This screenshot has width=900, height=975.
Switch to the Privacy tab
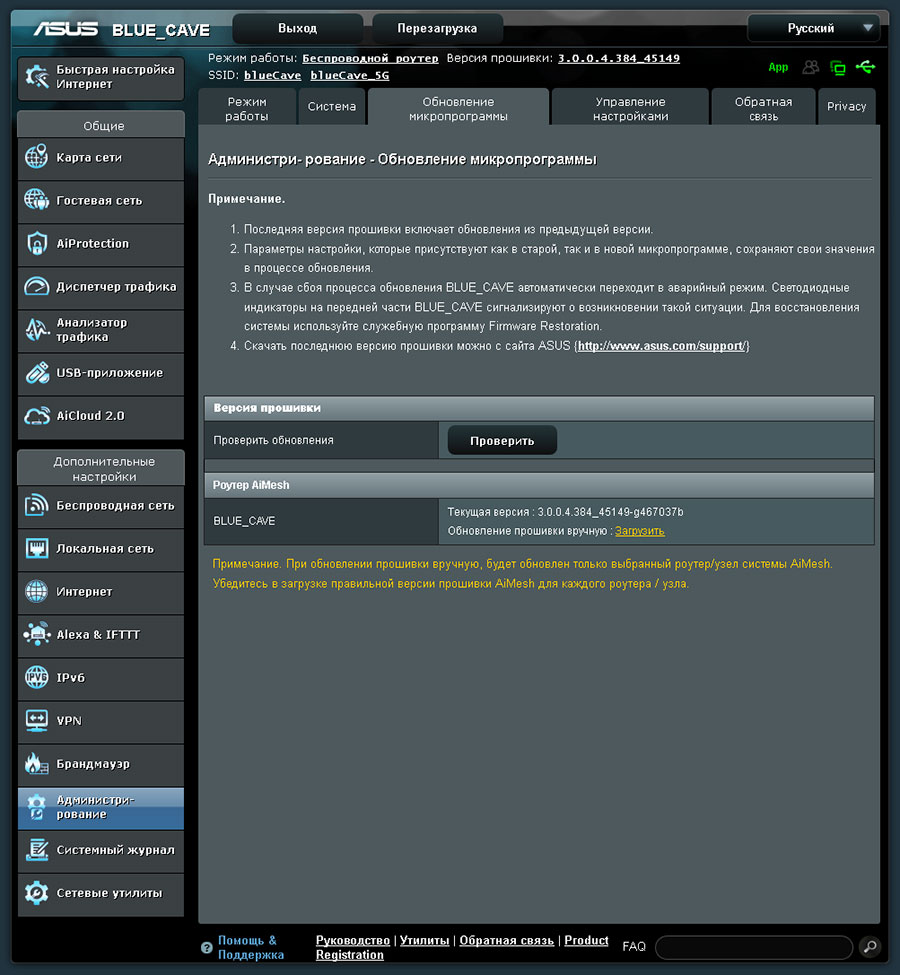(847, 107)
